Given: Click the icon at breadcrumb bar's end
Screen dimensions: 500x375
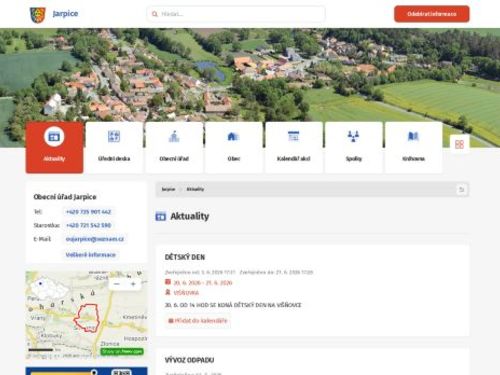Looking at the screenshot, I should pos(462,189).
